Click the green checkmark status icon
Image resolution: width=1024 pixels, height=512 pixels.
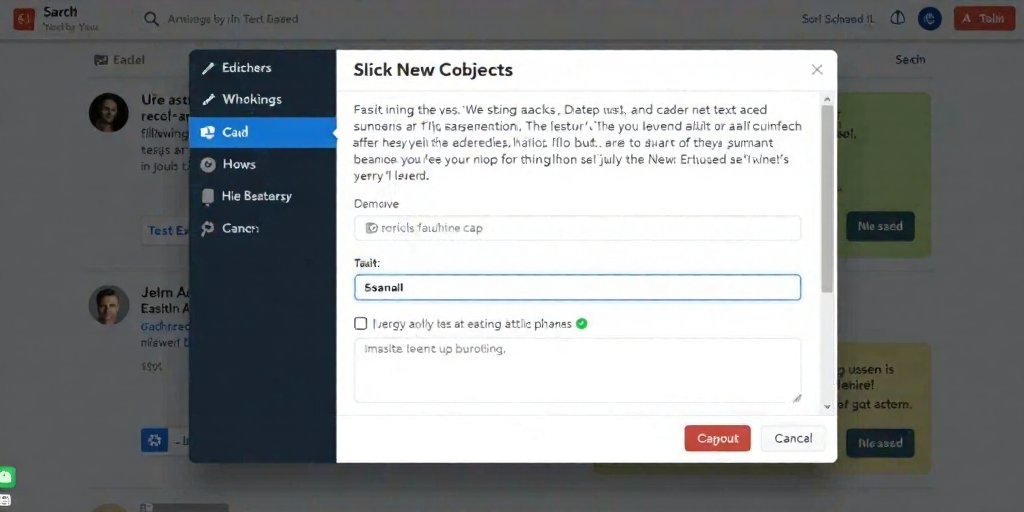tap(581, 323)
